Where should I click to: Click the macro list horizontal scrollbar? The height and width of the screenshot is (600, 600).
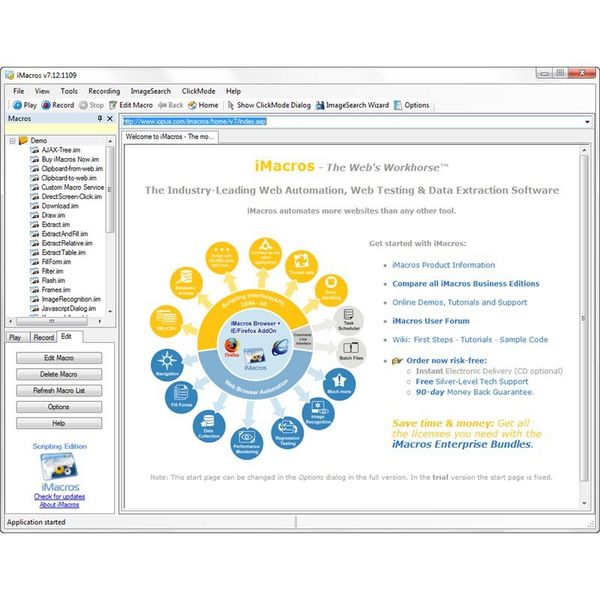coord(52,321)
